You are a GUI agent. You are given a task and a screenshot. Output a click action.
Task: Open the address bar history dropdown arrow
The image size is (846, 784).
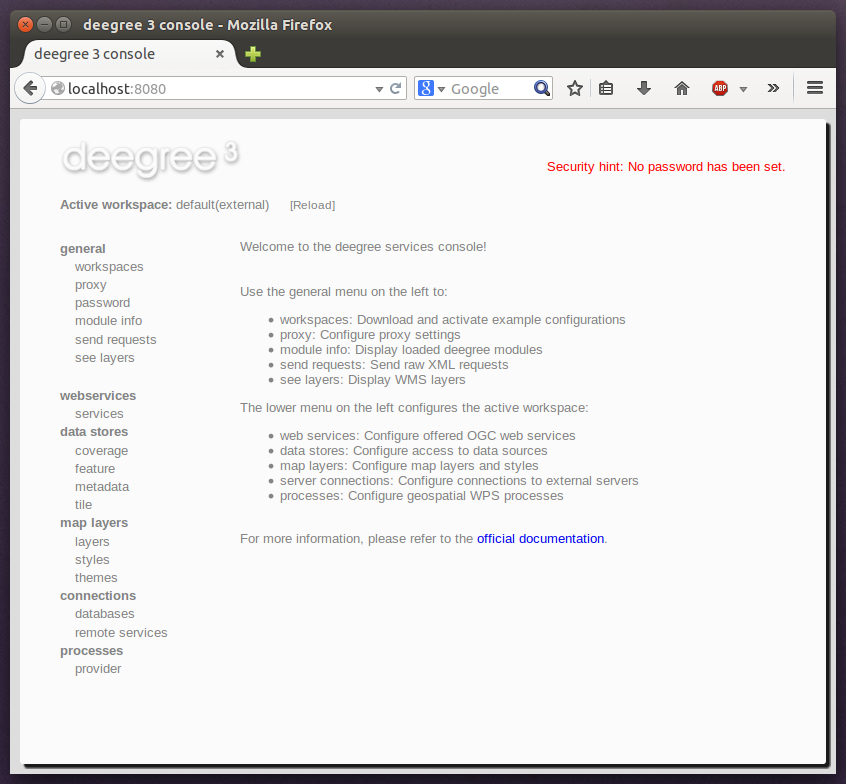click(x=378, y=88)
